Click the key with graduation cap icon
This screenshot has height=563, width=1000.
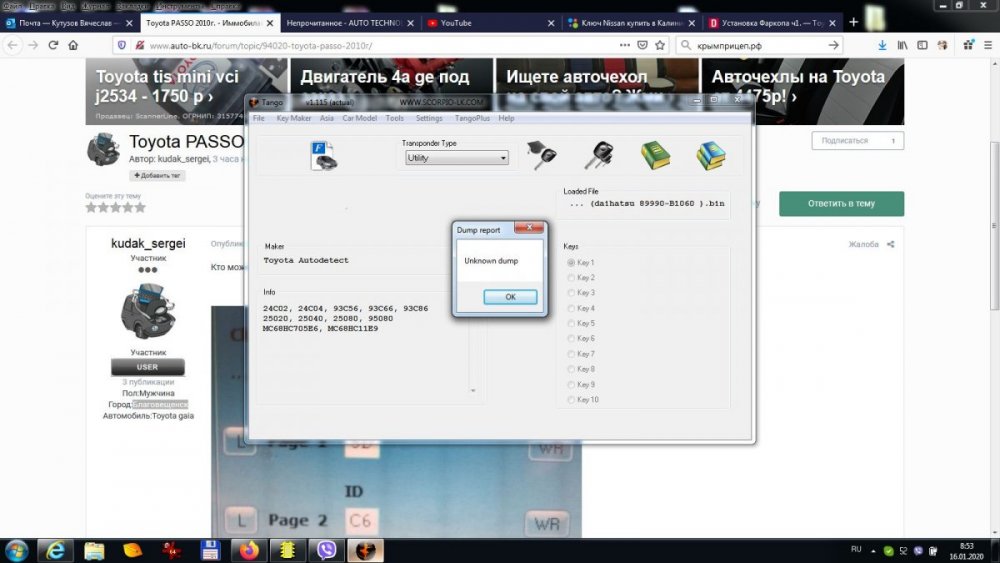coord(541,155)
